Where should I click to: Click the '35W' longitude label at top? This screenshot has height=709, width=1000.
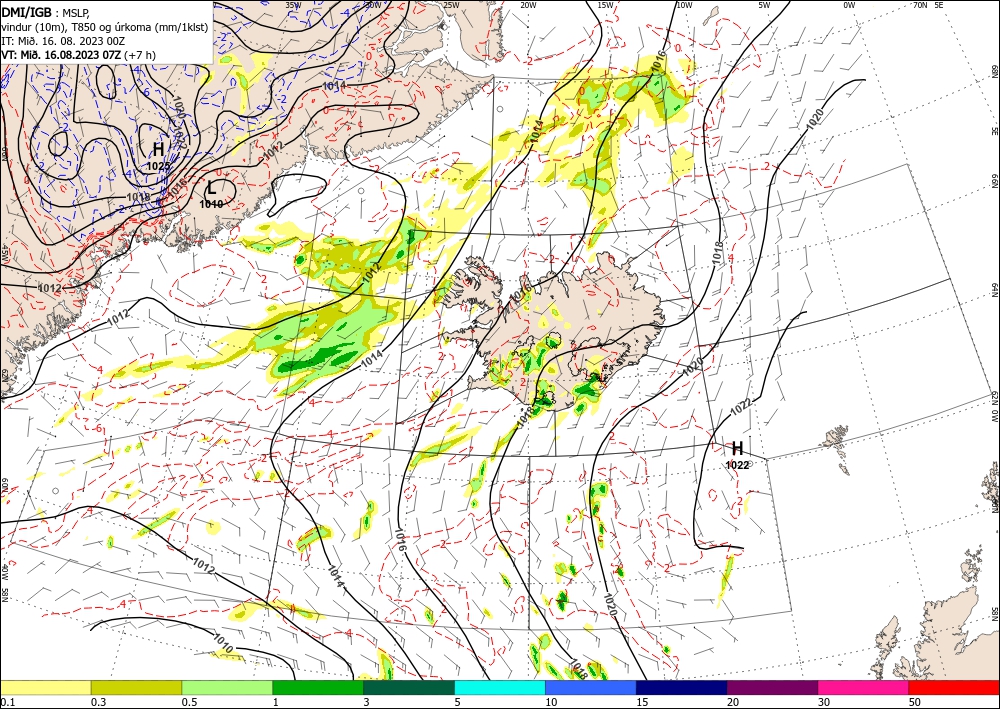[293, 4]
